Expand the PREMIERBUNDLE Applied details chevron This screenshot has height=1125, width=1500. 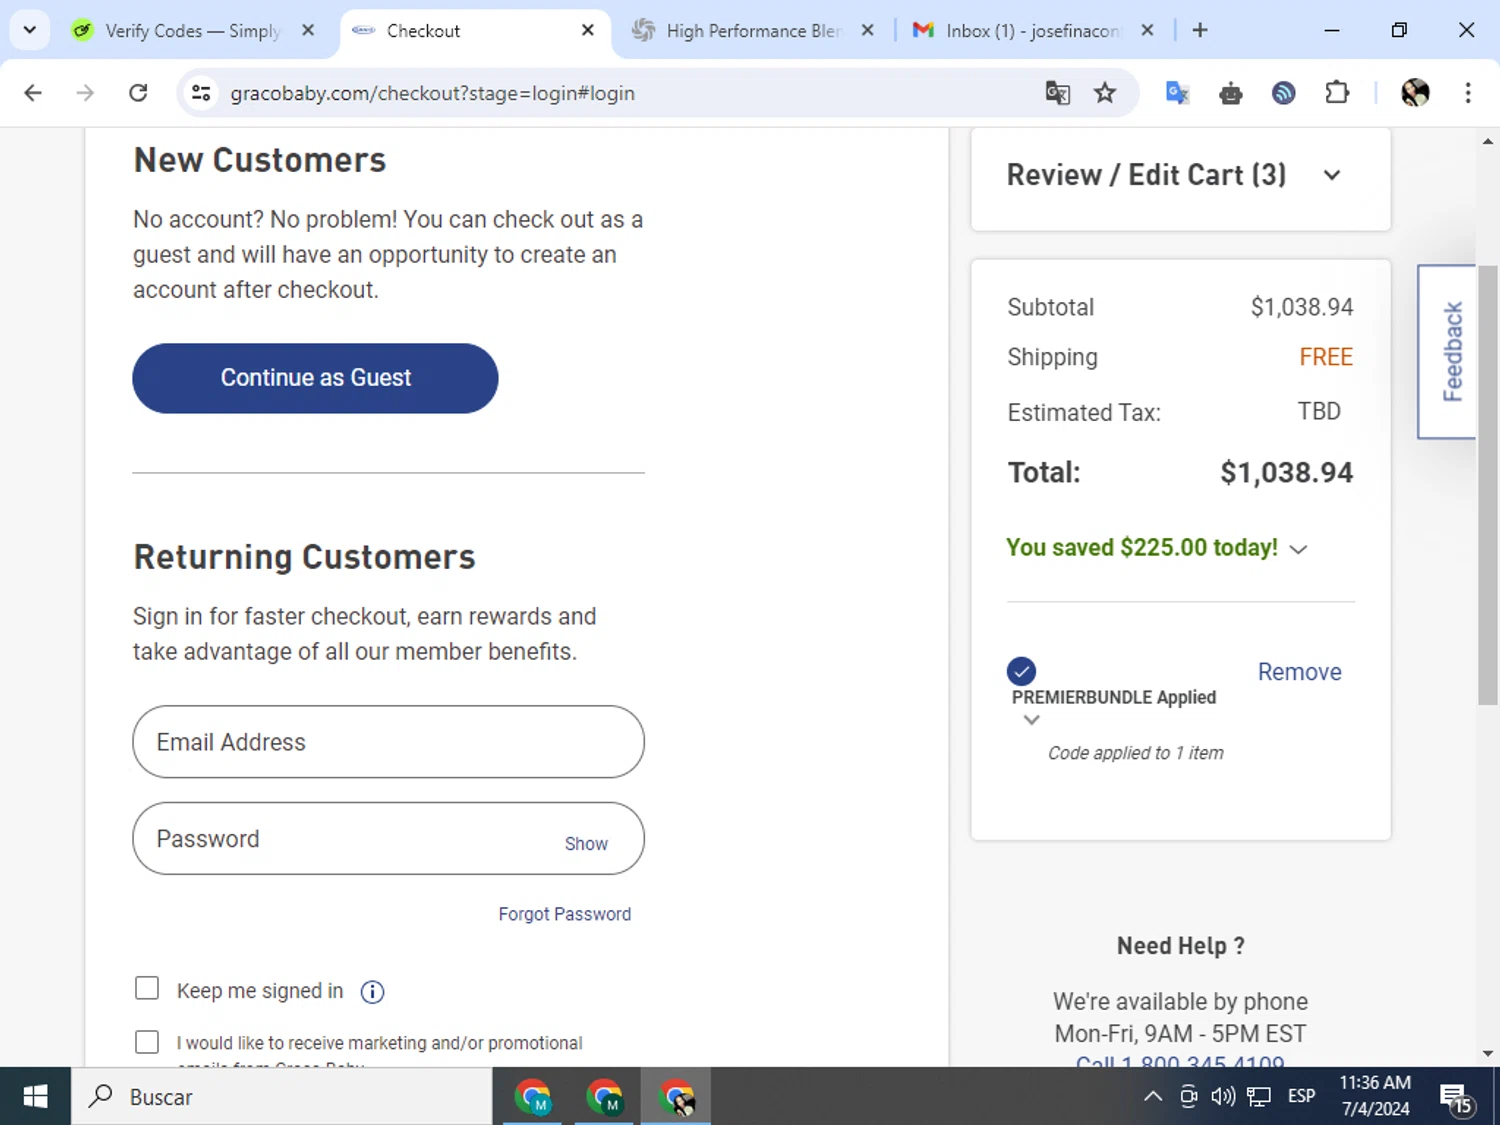click(1032, 720)
